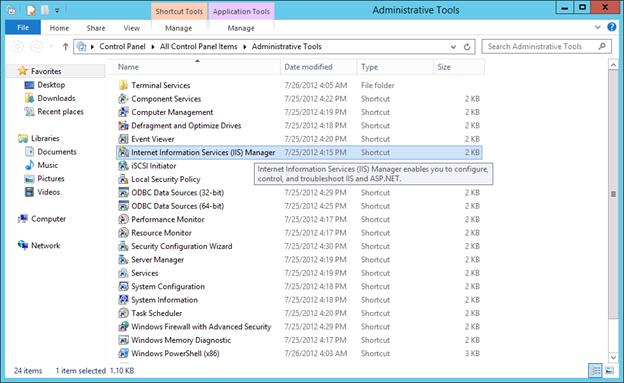Click the Windows Memory Diagnostic icon
Viewport: 624px width, 383px height.
tap(123, 340)
